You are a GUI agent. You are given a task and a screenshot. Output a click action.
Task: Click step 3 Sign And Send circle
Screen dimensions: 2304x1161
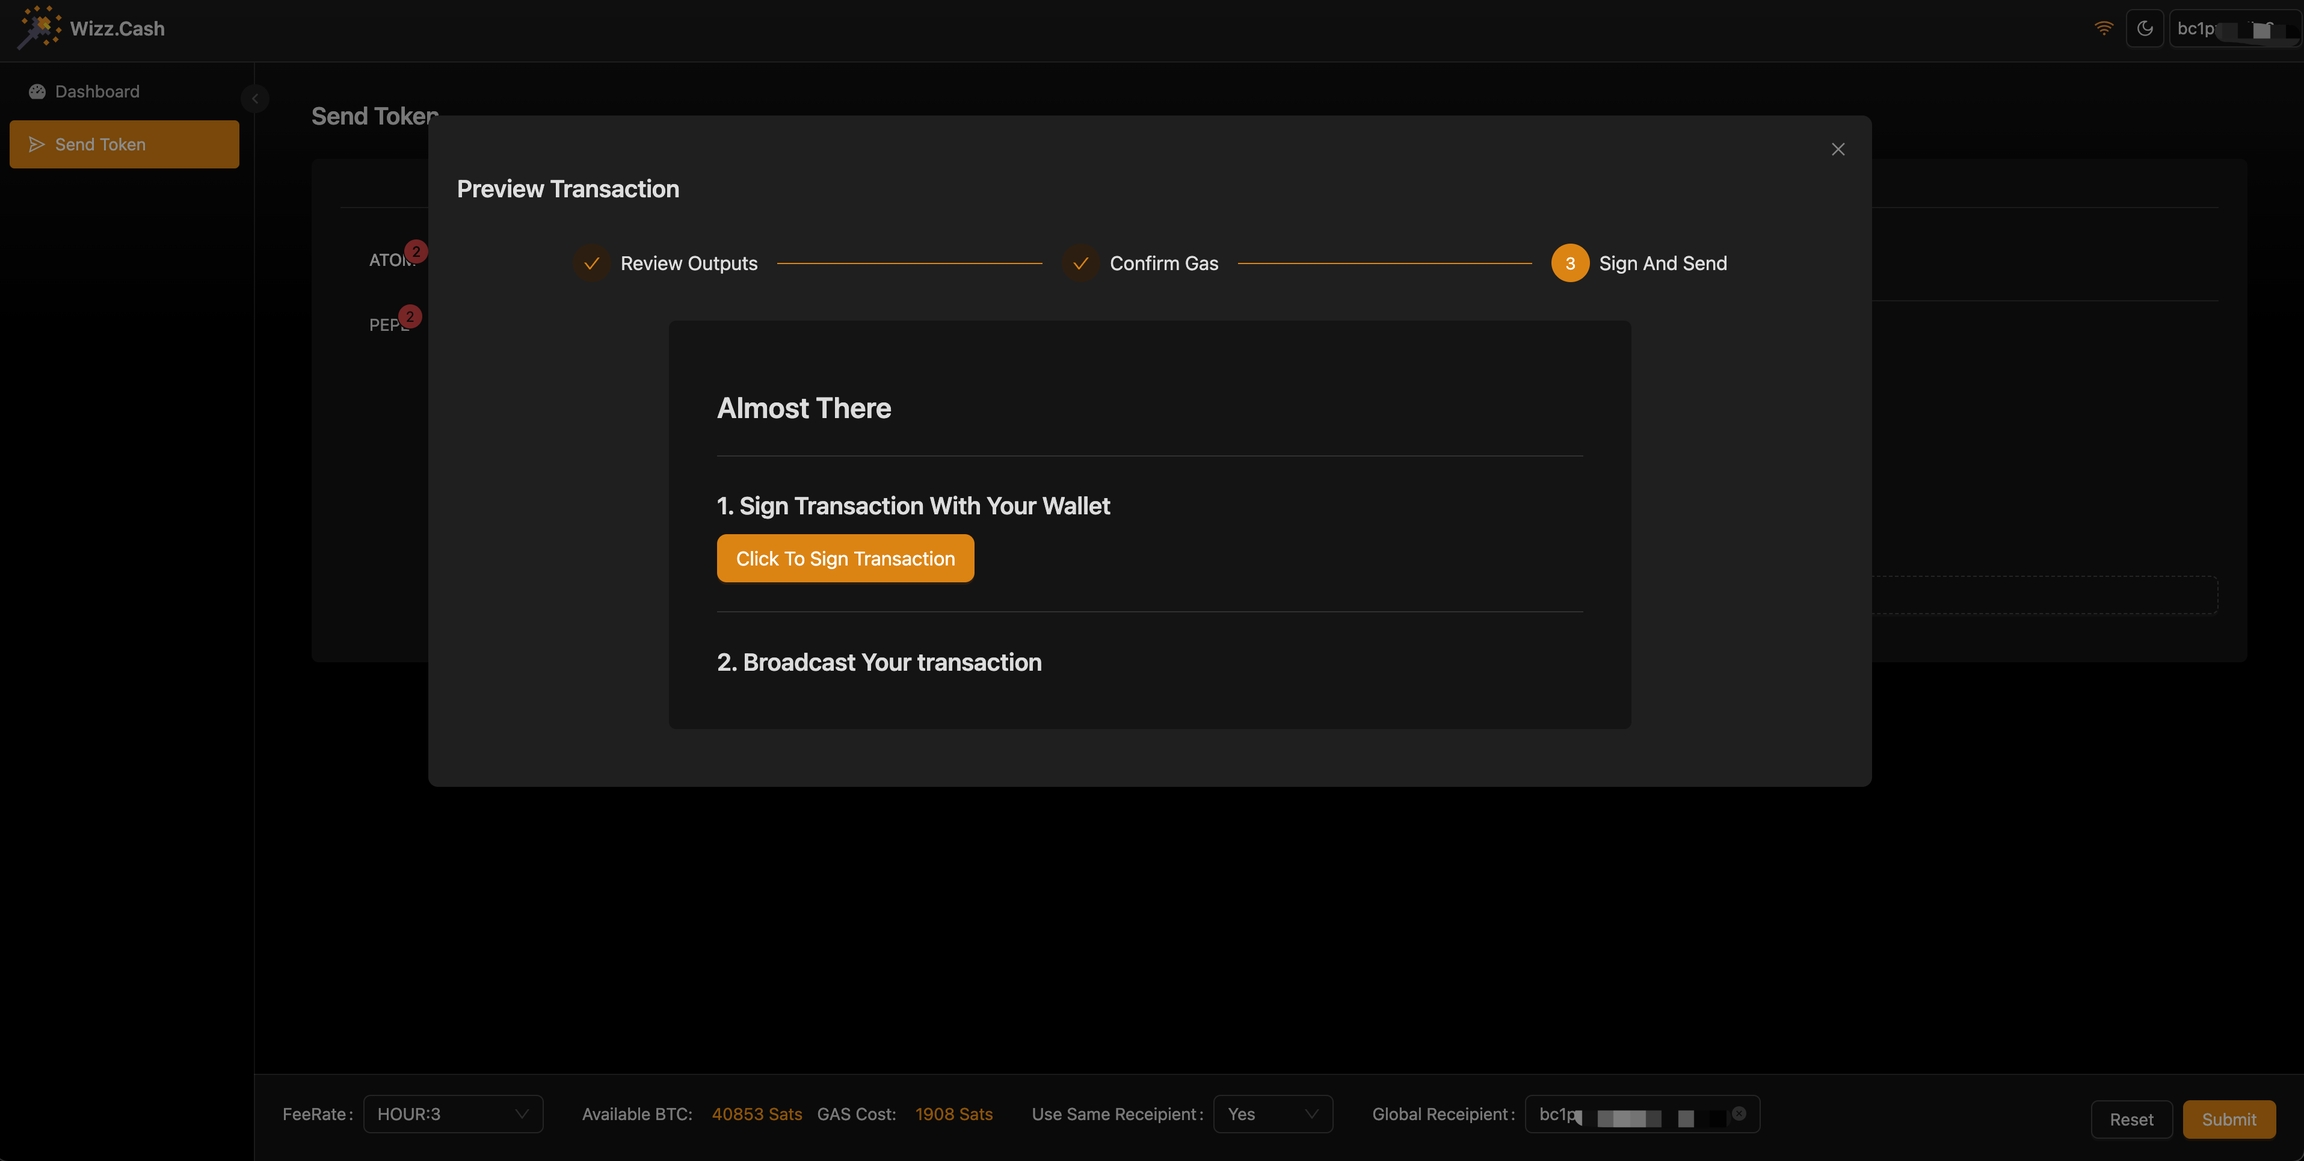tap(1569, 263)
